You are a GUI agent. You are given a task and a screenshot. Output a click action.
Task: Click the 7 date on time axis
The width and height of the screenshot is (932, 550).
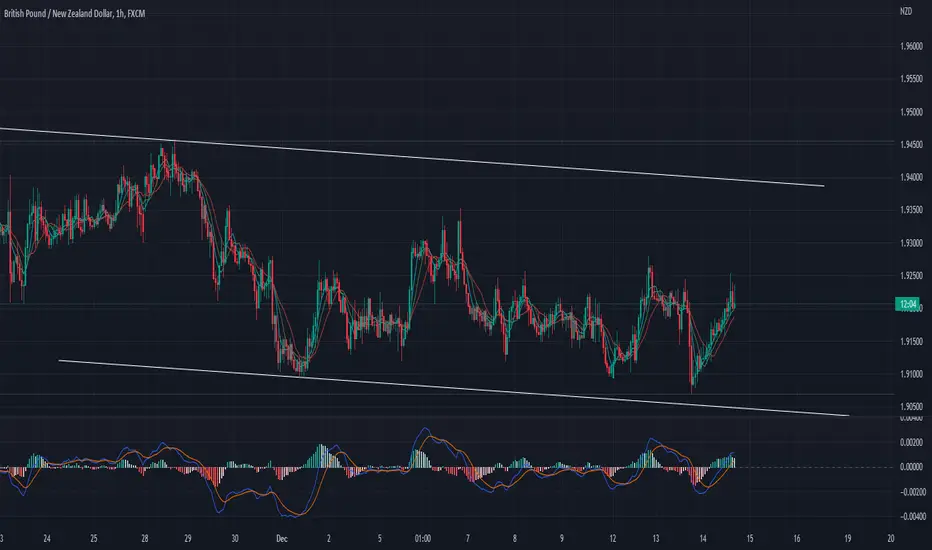click(468, 539)
